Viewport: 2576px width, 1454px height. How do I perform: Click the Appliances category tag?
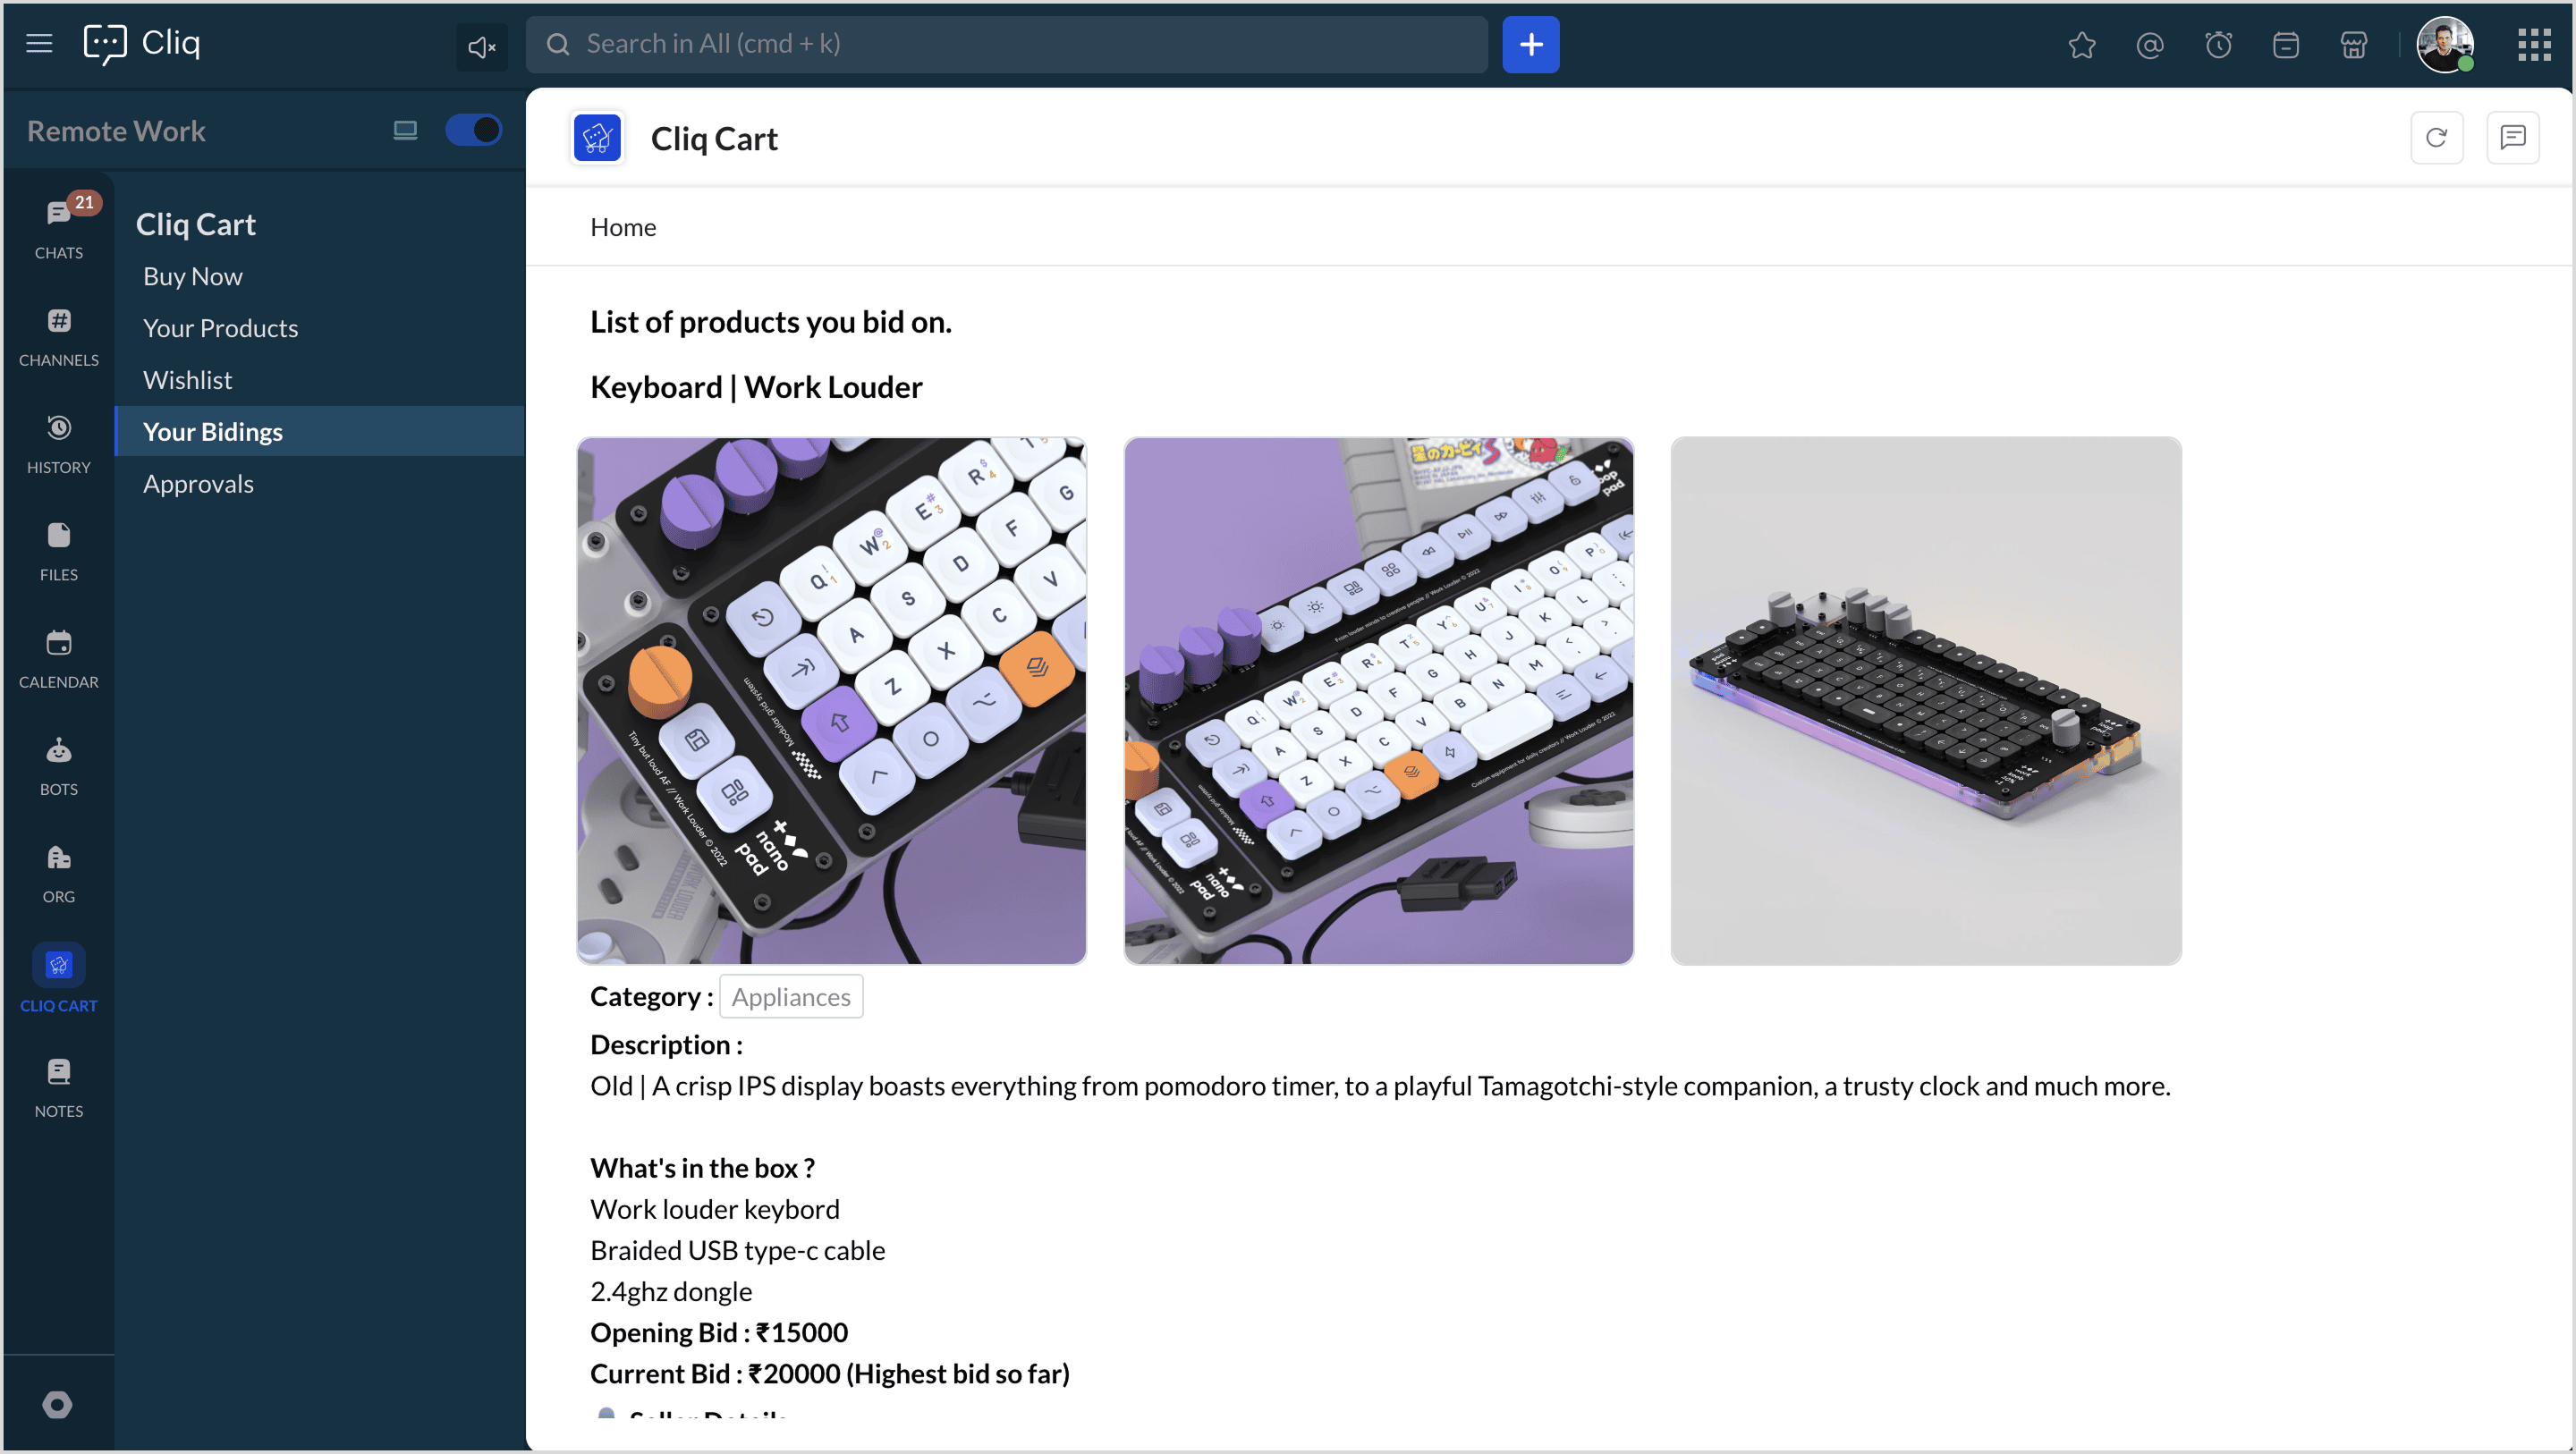tap(791, 996)
